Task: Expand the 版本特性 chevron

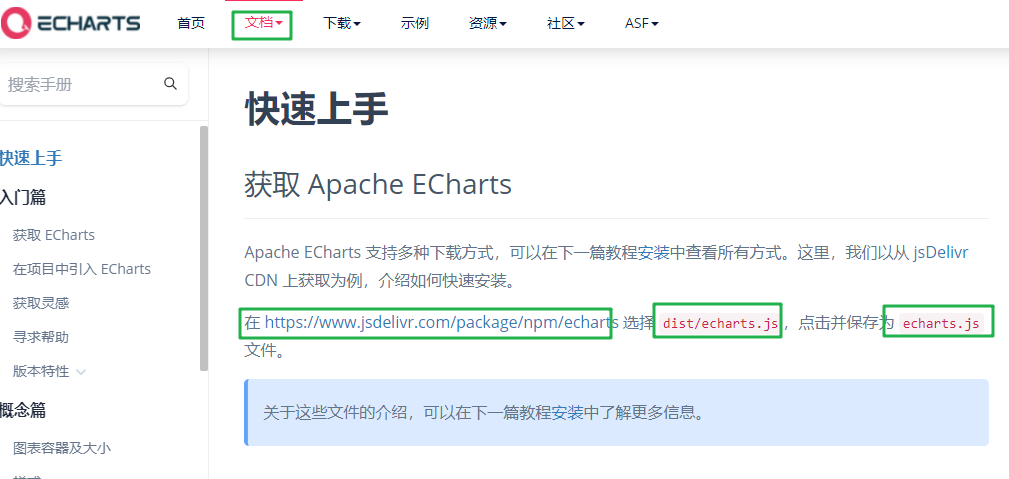Action: tap(81, 372)
